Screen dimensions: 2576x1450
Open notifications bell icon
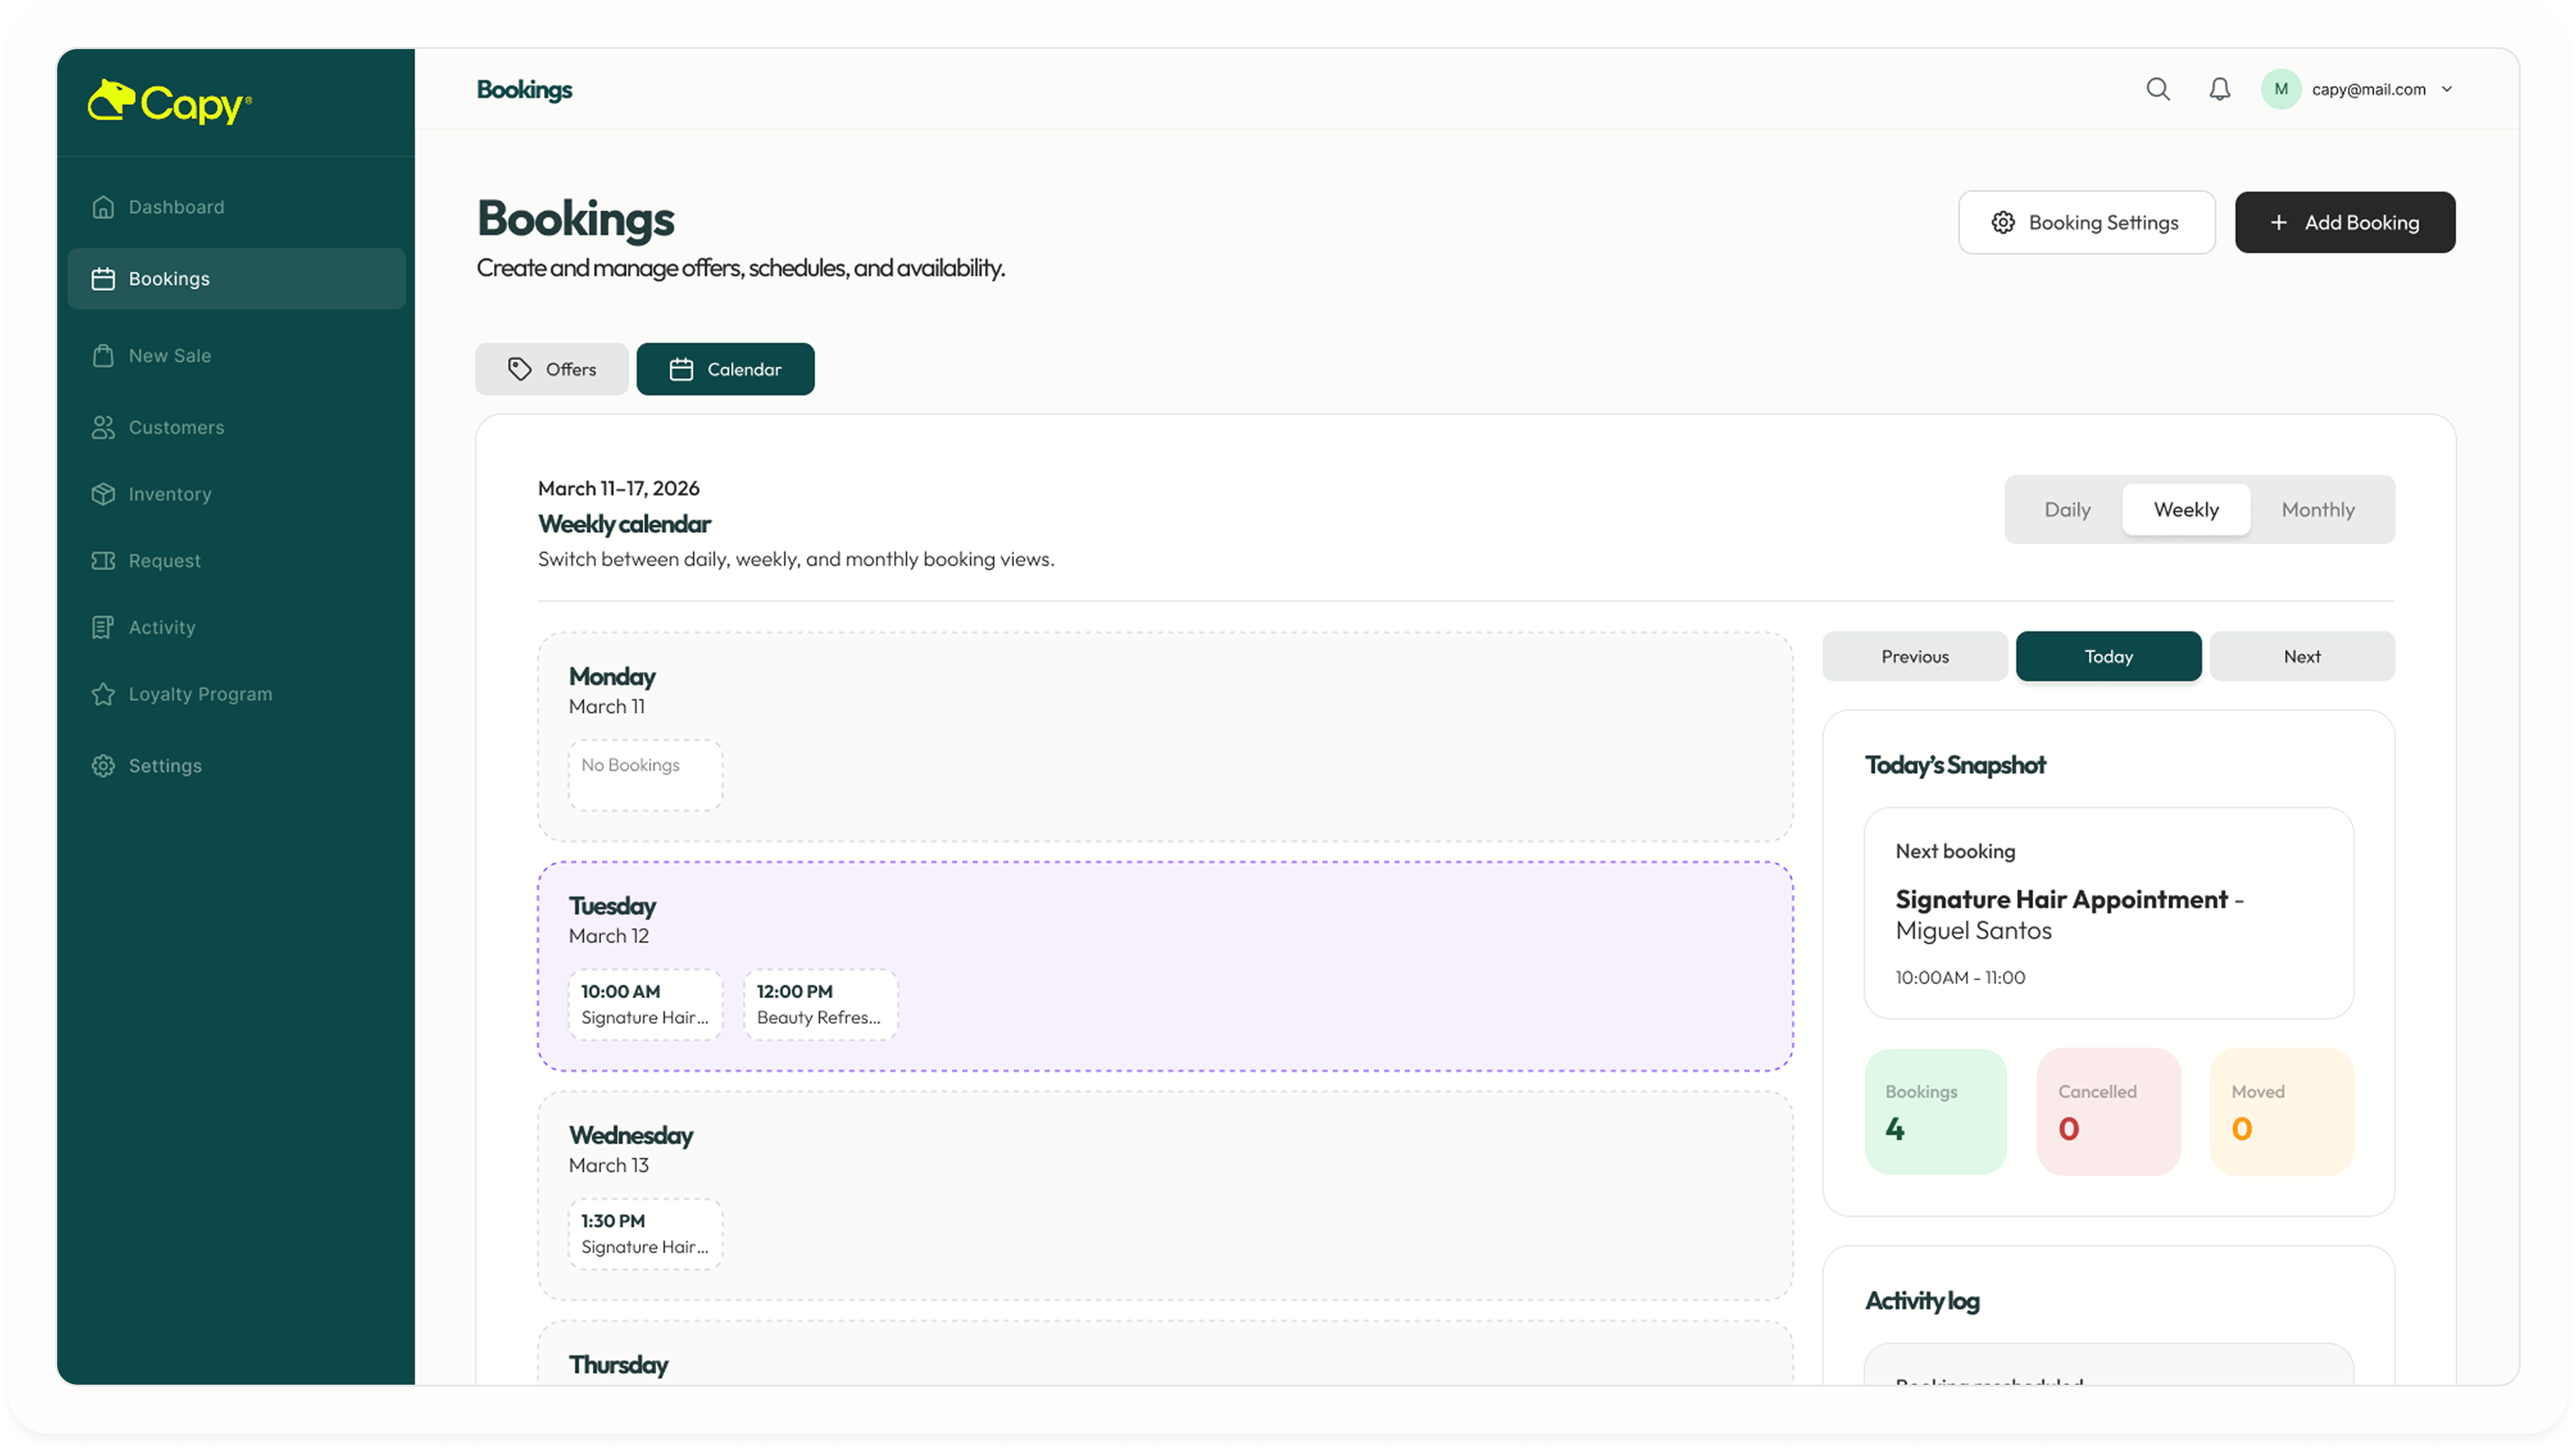2219,89
